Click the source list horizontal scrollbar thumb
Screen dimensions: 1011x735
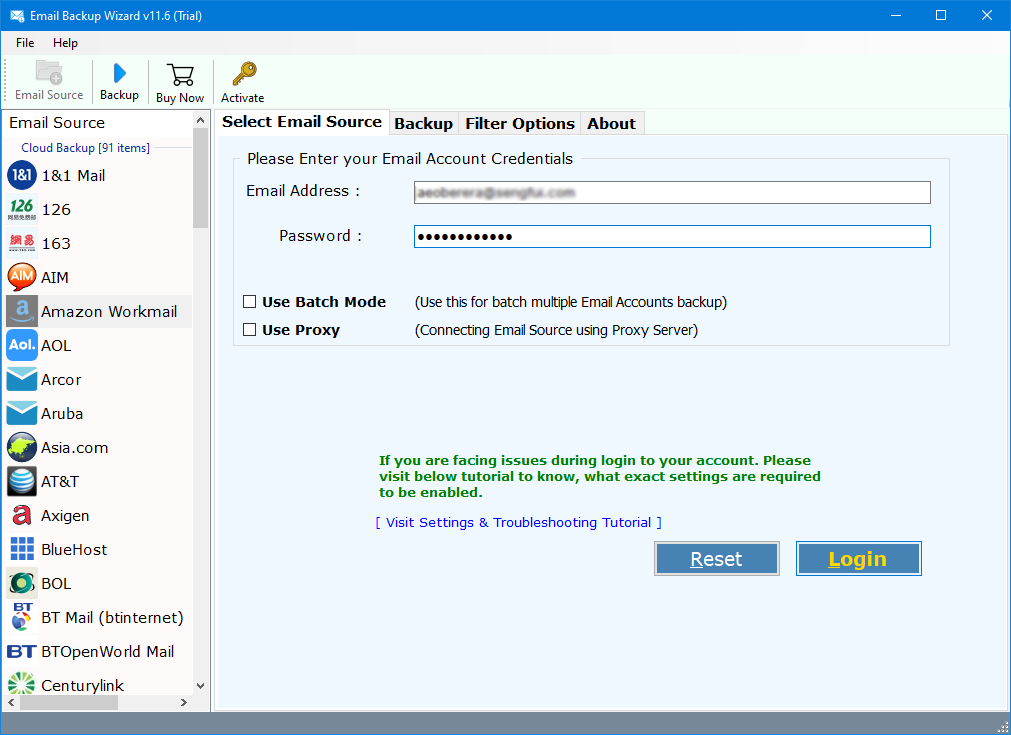68,703
